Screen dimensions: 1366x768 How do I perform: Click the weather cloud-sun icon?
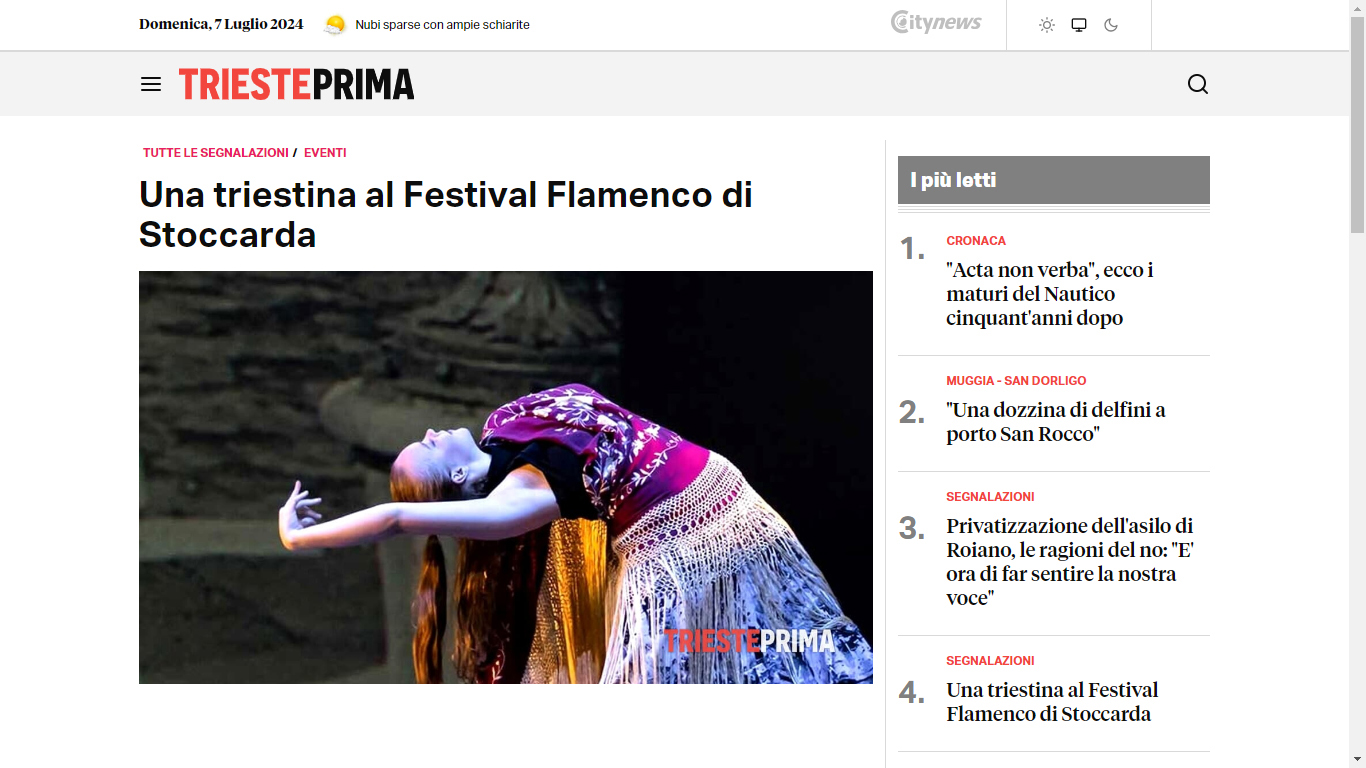tap(335, 25)
